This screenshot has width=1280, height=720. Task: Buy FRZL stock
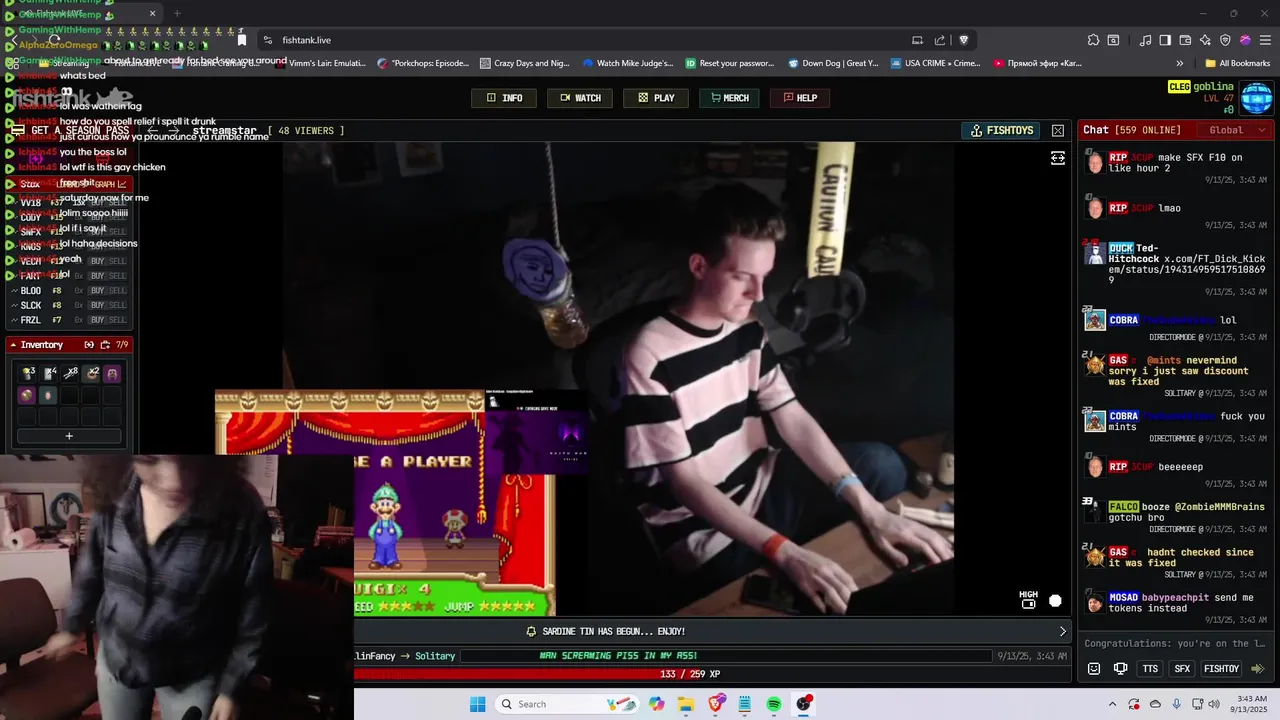click(97, 320)
